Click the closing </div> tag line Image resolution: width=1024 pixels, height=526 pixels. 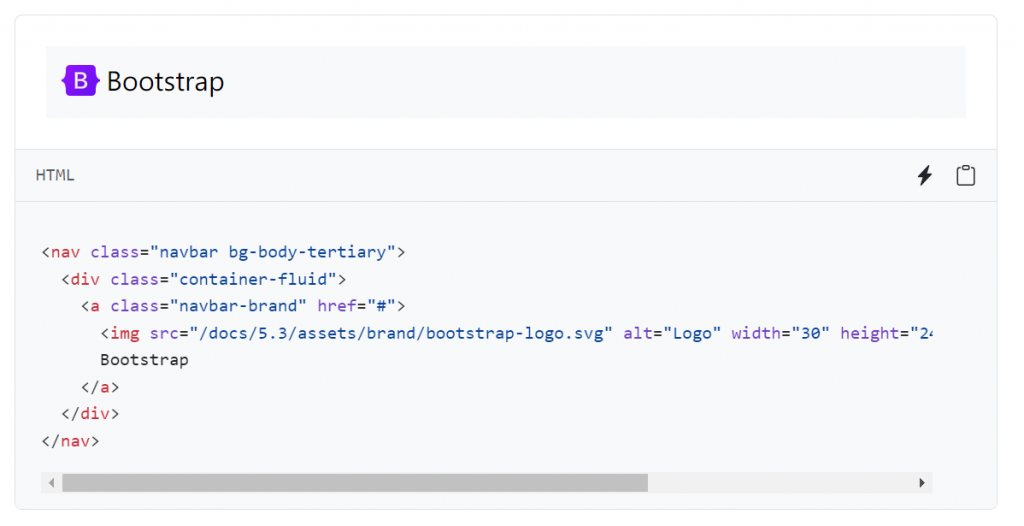click(x=90, y=414)
